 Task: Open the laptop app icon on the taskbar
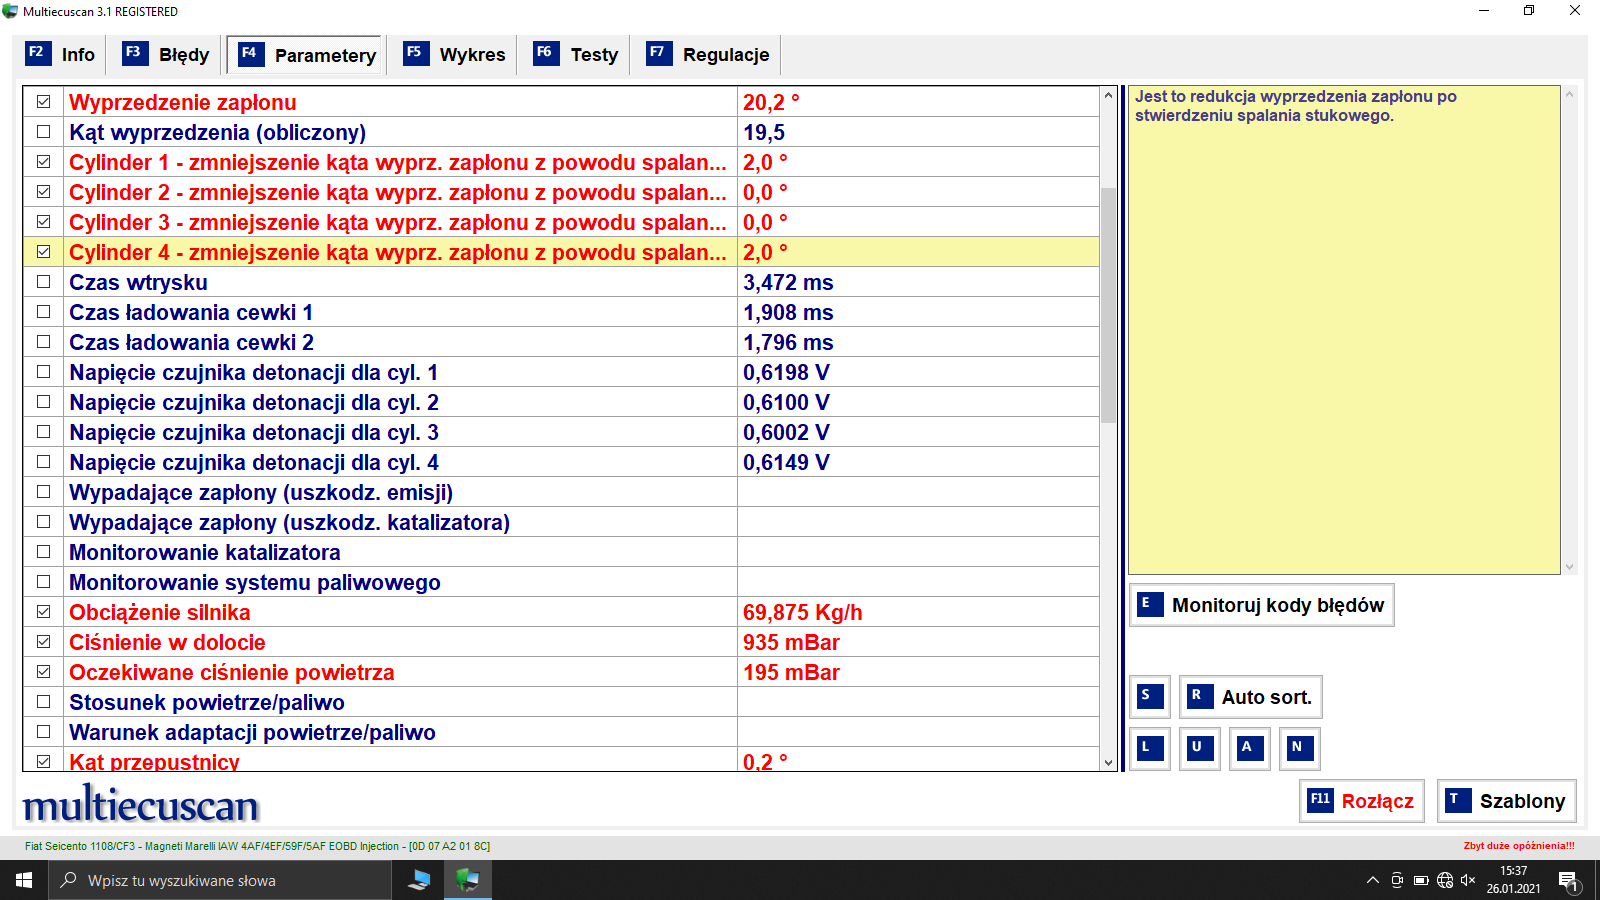pos(419,880)
